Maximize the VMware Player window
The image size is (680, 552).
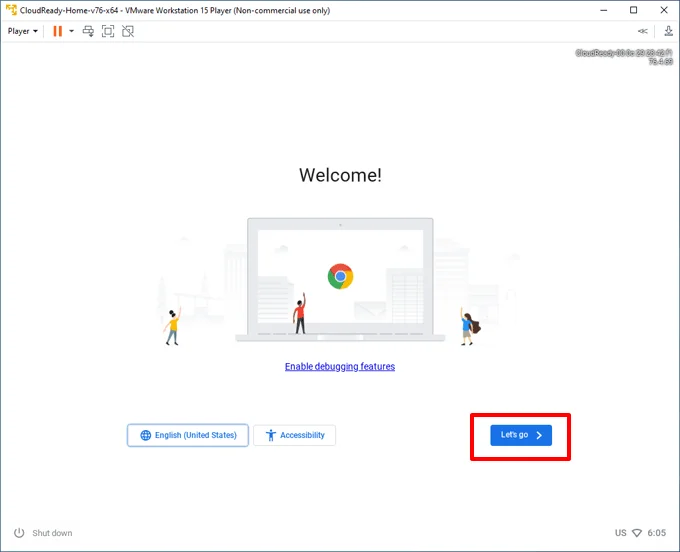[x=634, y=10]
